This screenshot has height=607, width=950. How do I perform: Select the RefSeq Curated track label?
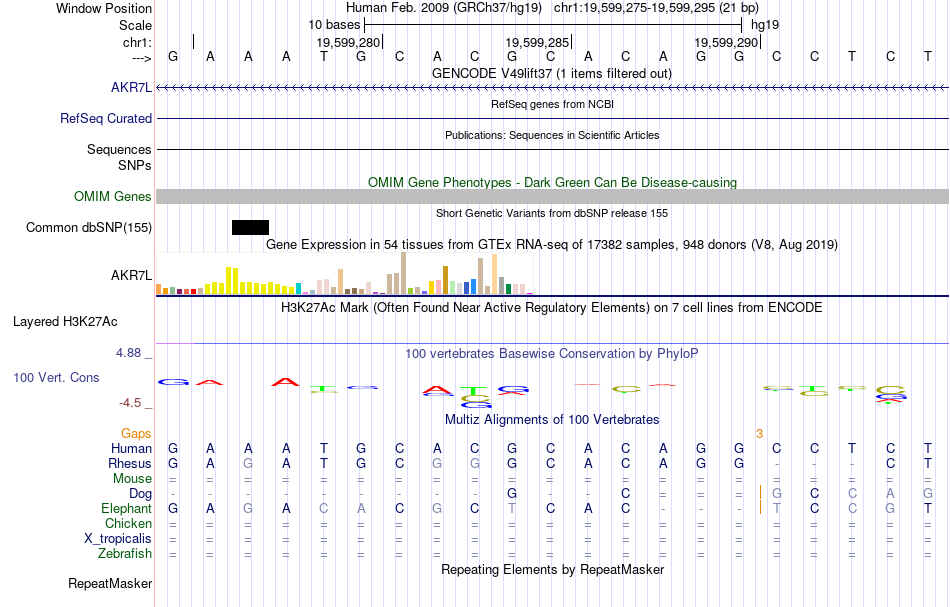click(x=105, y=119)
